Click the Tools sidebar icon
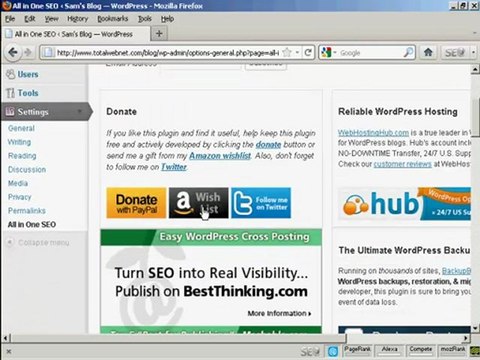The width and height of the screenshot is (480, 360). tap(11, 93)
